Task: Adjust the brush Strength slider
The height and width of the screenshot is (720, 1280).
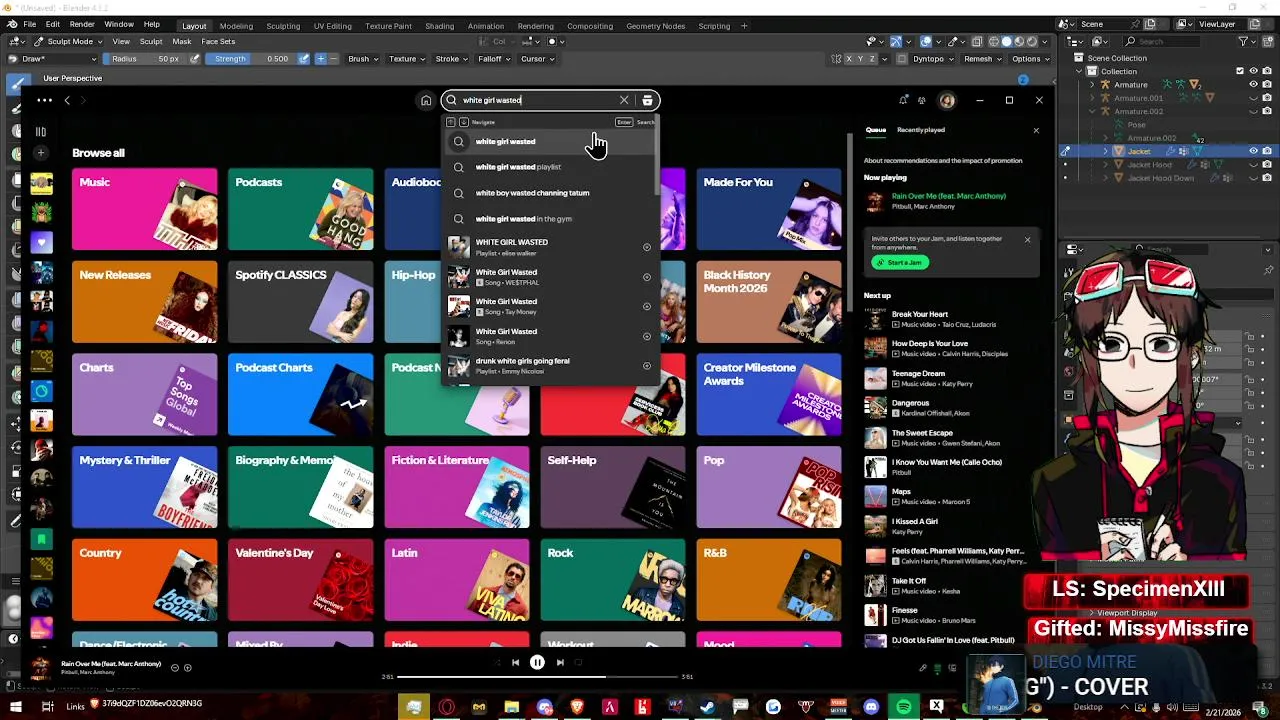Action: point(252,59)
